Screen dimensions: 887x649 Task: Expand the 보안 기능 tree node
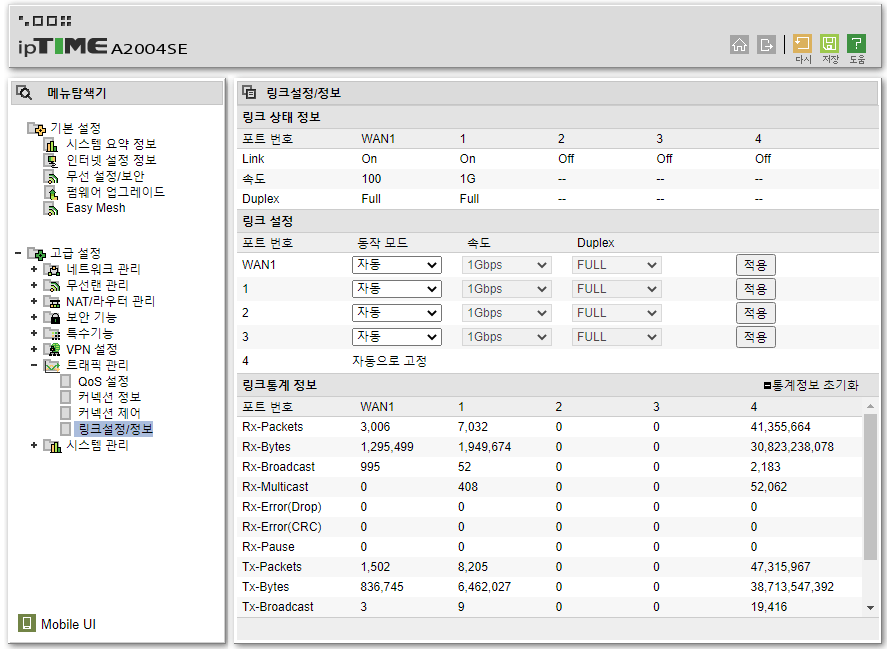(34, 317)
